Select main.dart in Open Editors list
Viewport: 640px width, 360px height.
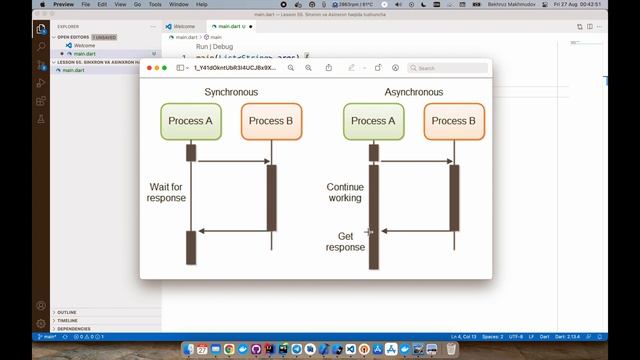tap(106, 53)
